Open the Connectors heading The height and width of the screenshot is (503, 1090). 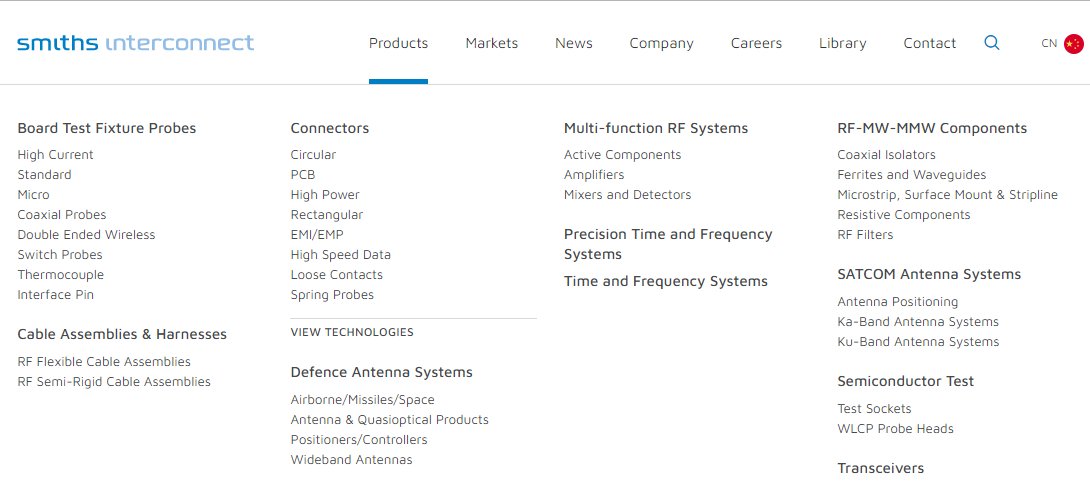point(330,128)
